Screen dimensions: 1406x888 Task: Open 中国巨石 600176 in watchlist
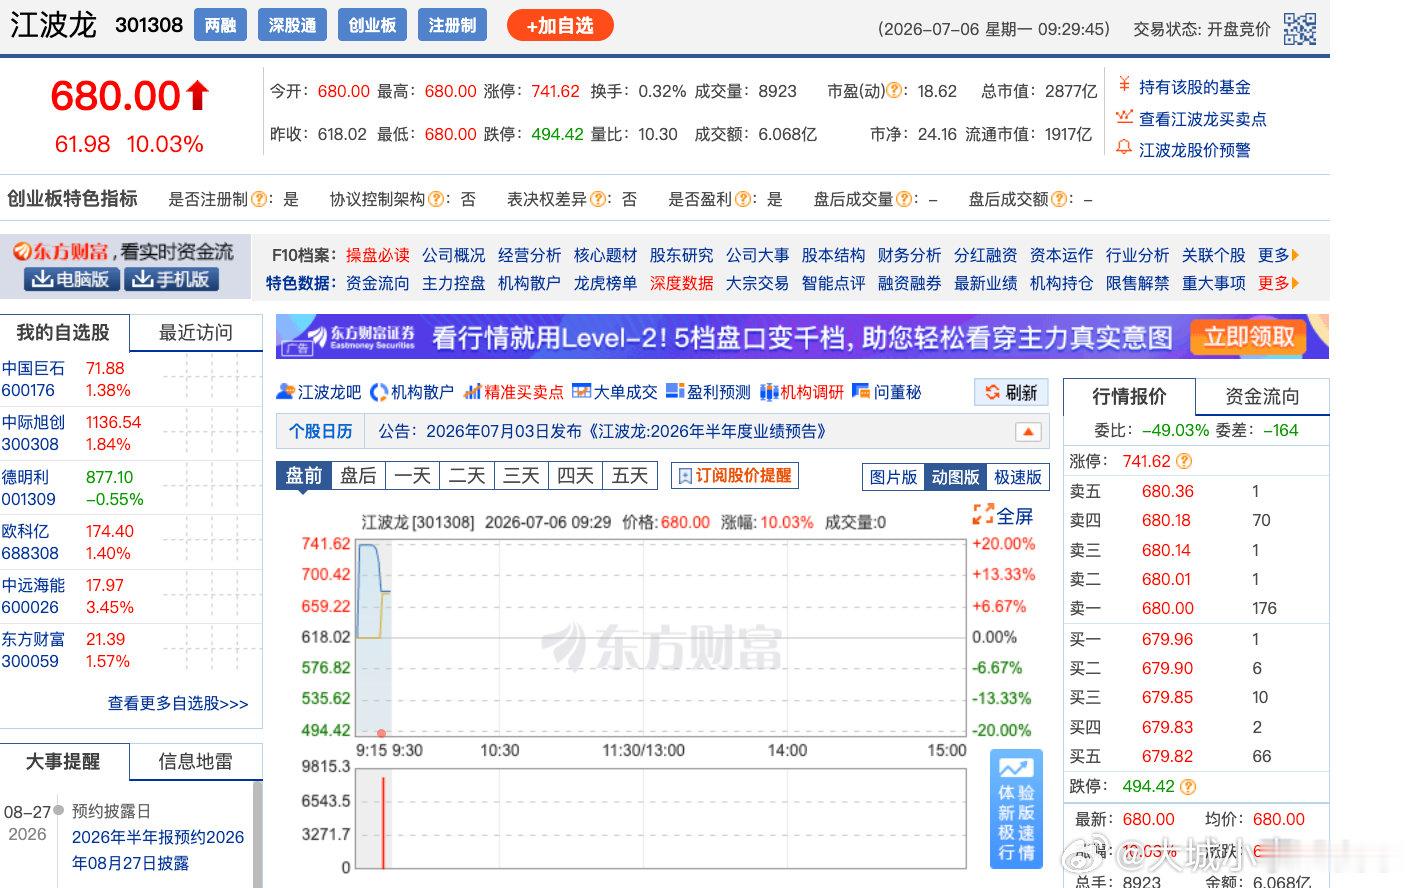[x=34, y=379]
